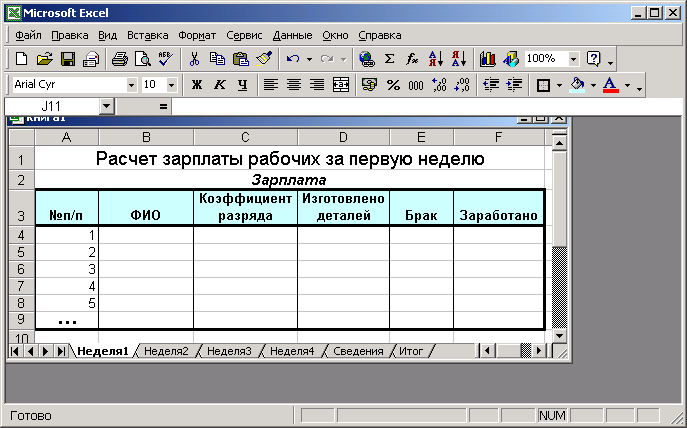Sort descending Я-А
Screen dimensions: 687x428
pyautogui.click(x=459, y=59)
